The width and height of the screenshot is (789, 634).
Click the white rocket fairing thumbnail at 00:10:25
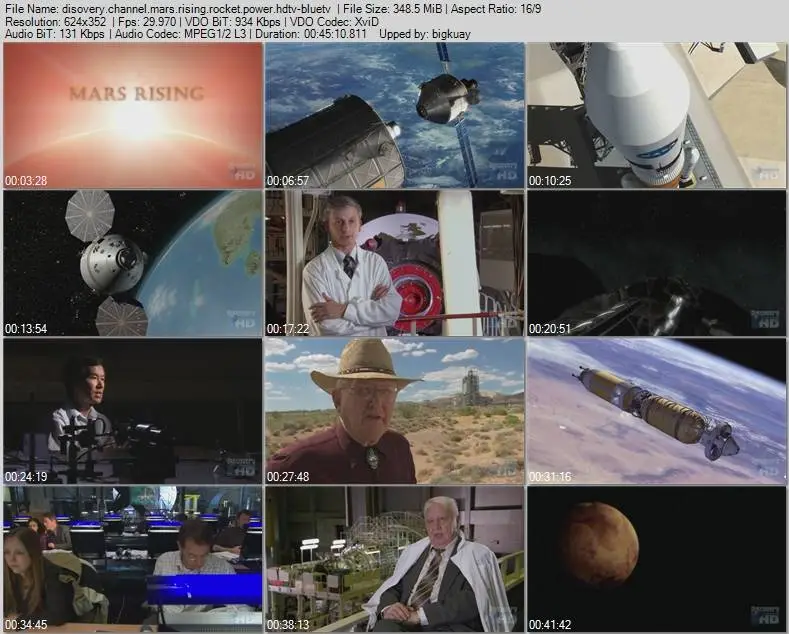click(x=656, y=115)
